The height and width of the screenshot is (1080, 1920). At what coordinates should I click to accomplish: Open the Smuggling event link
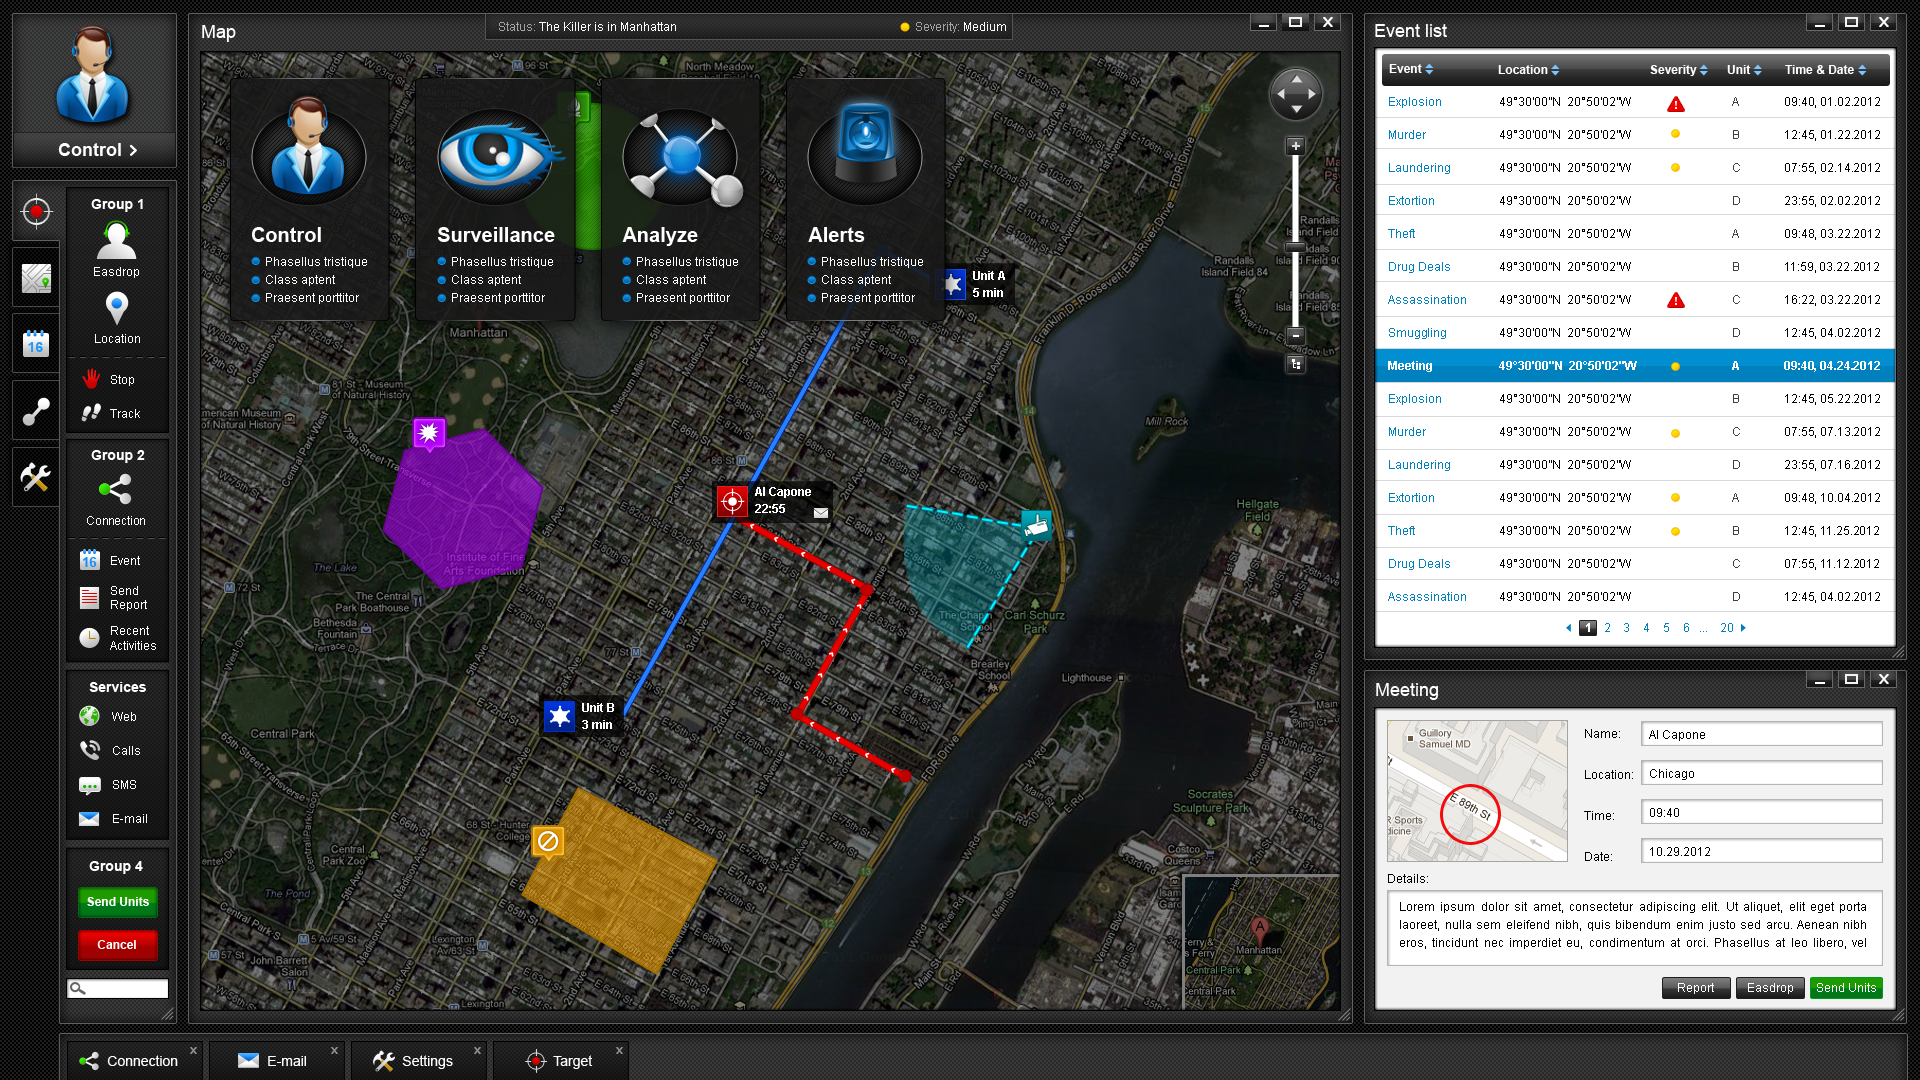1416,333
